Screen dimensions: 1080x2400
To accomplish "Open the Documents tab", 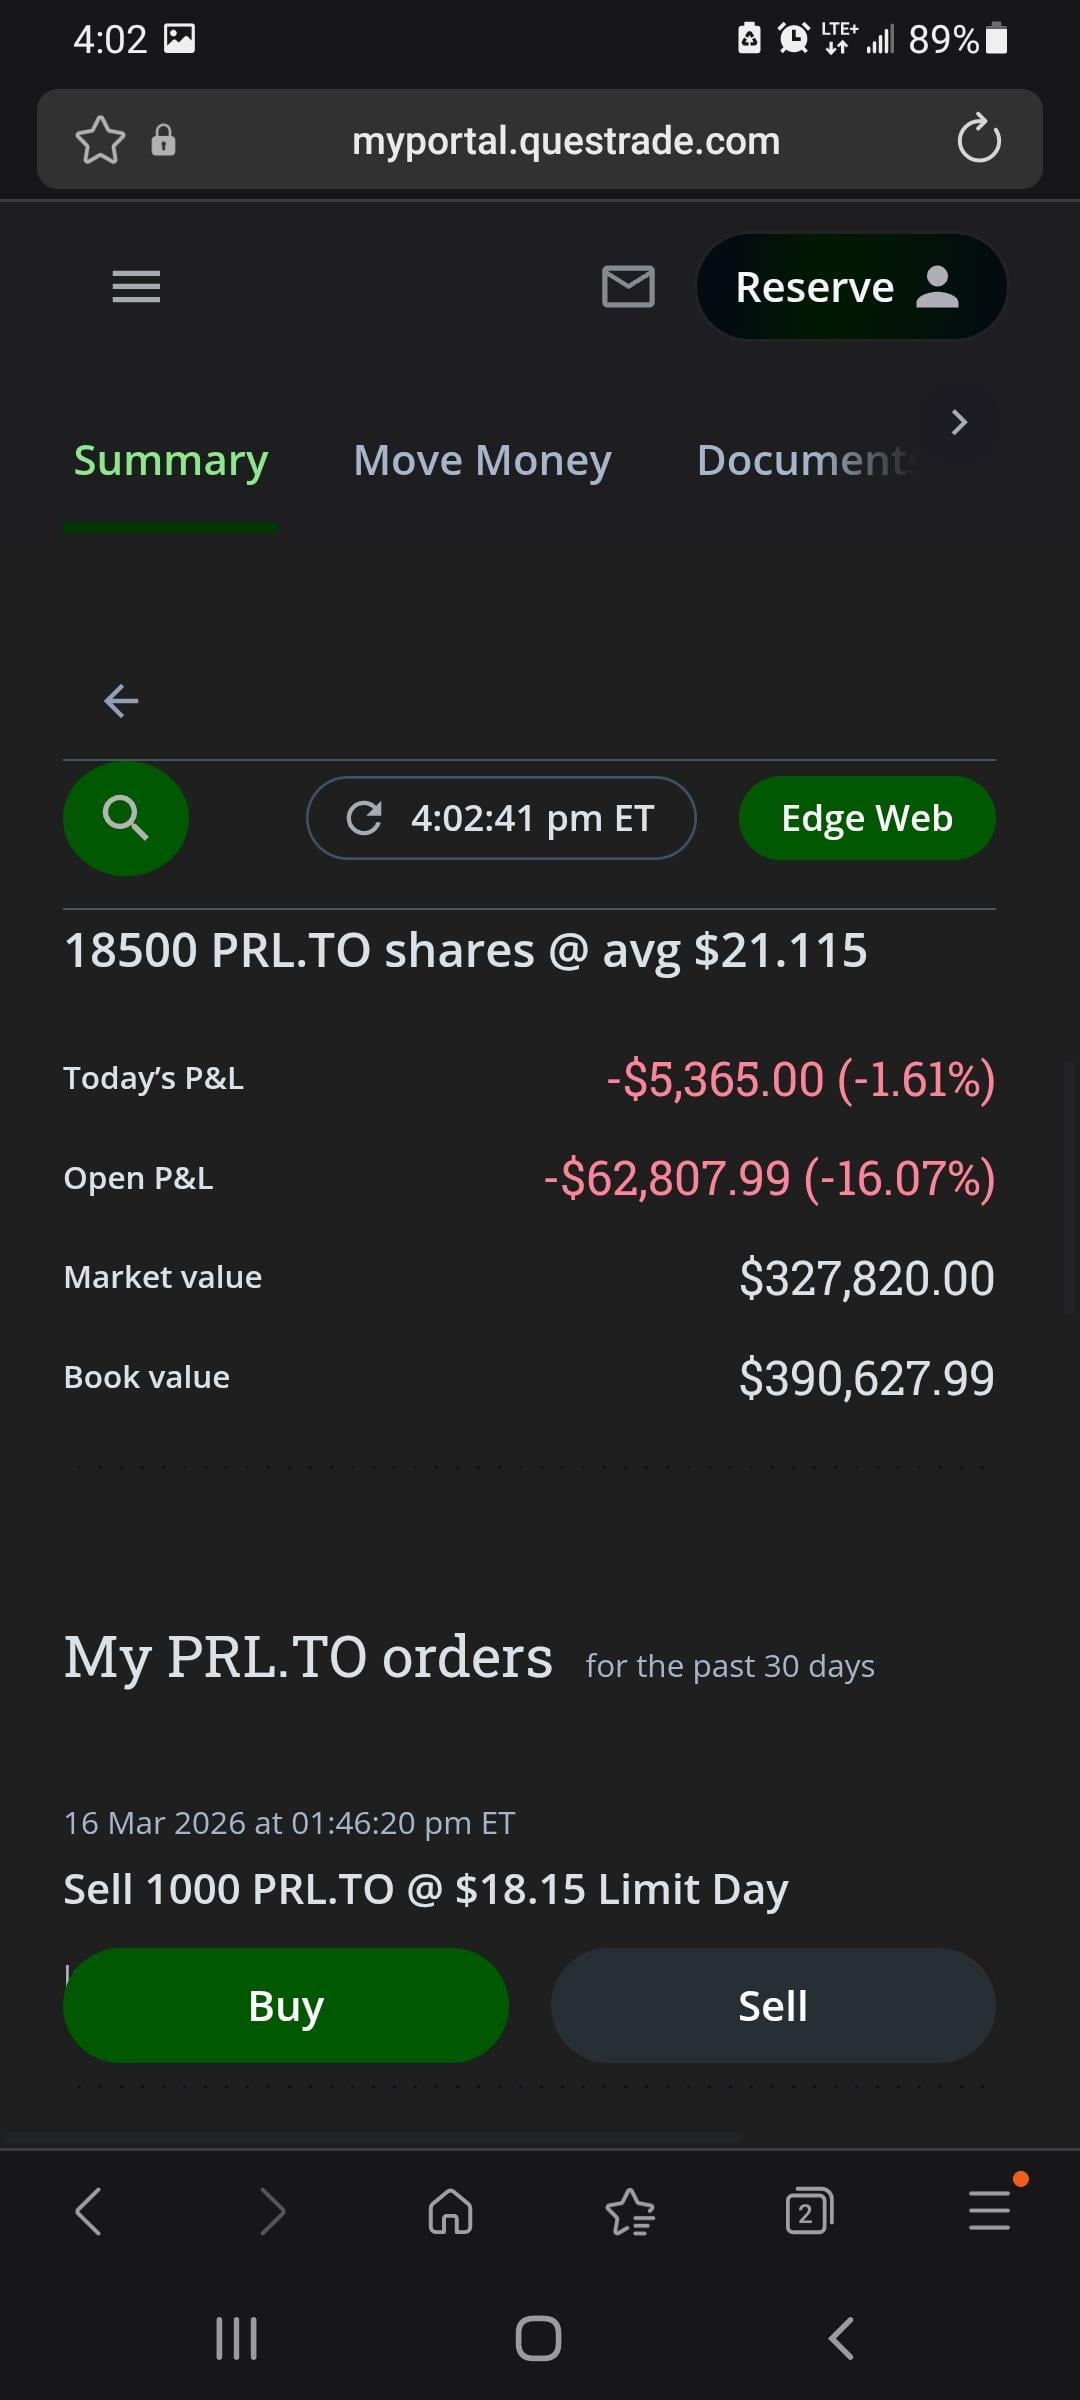I will click(x=805, y=461).
